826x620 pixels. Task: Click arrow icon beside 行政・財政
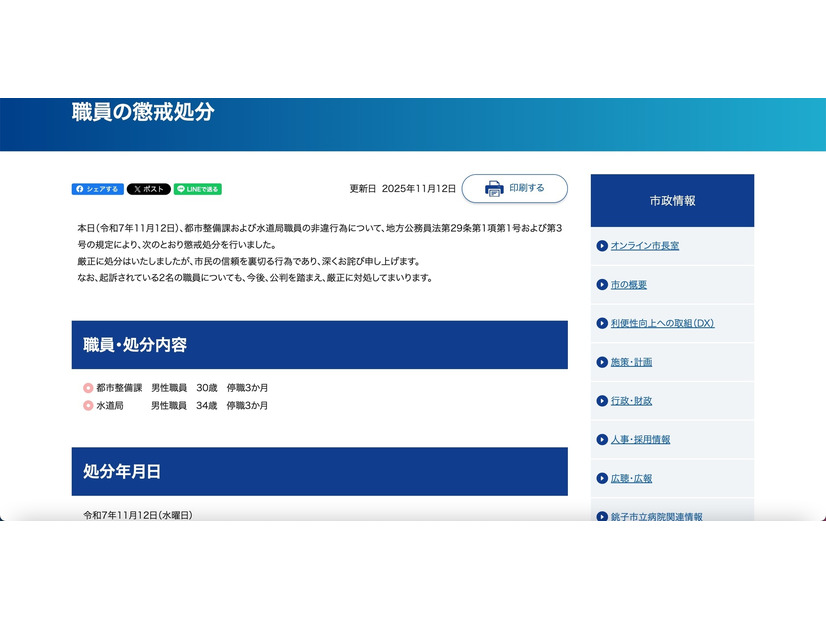coord(602,401)
